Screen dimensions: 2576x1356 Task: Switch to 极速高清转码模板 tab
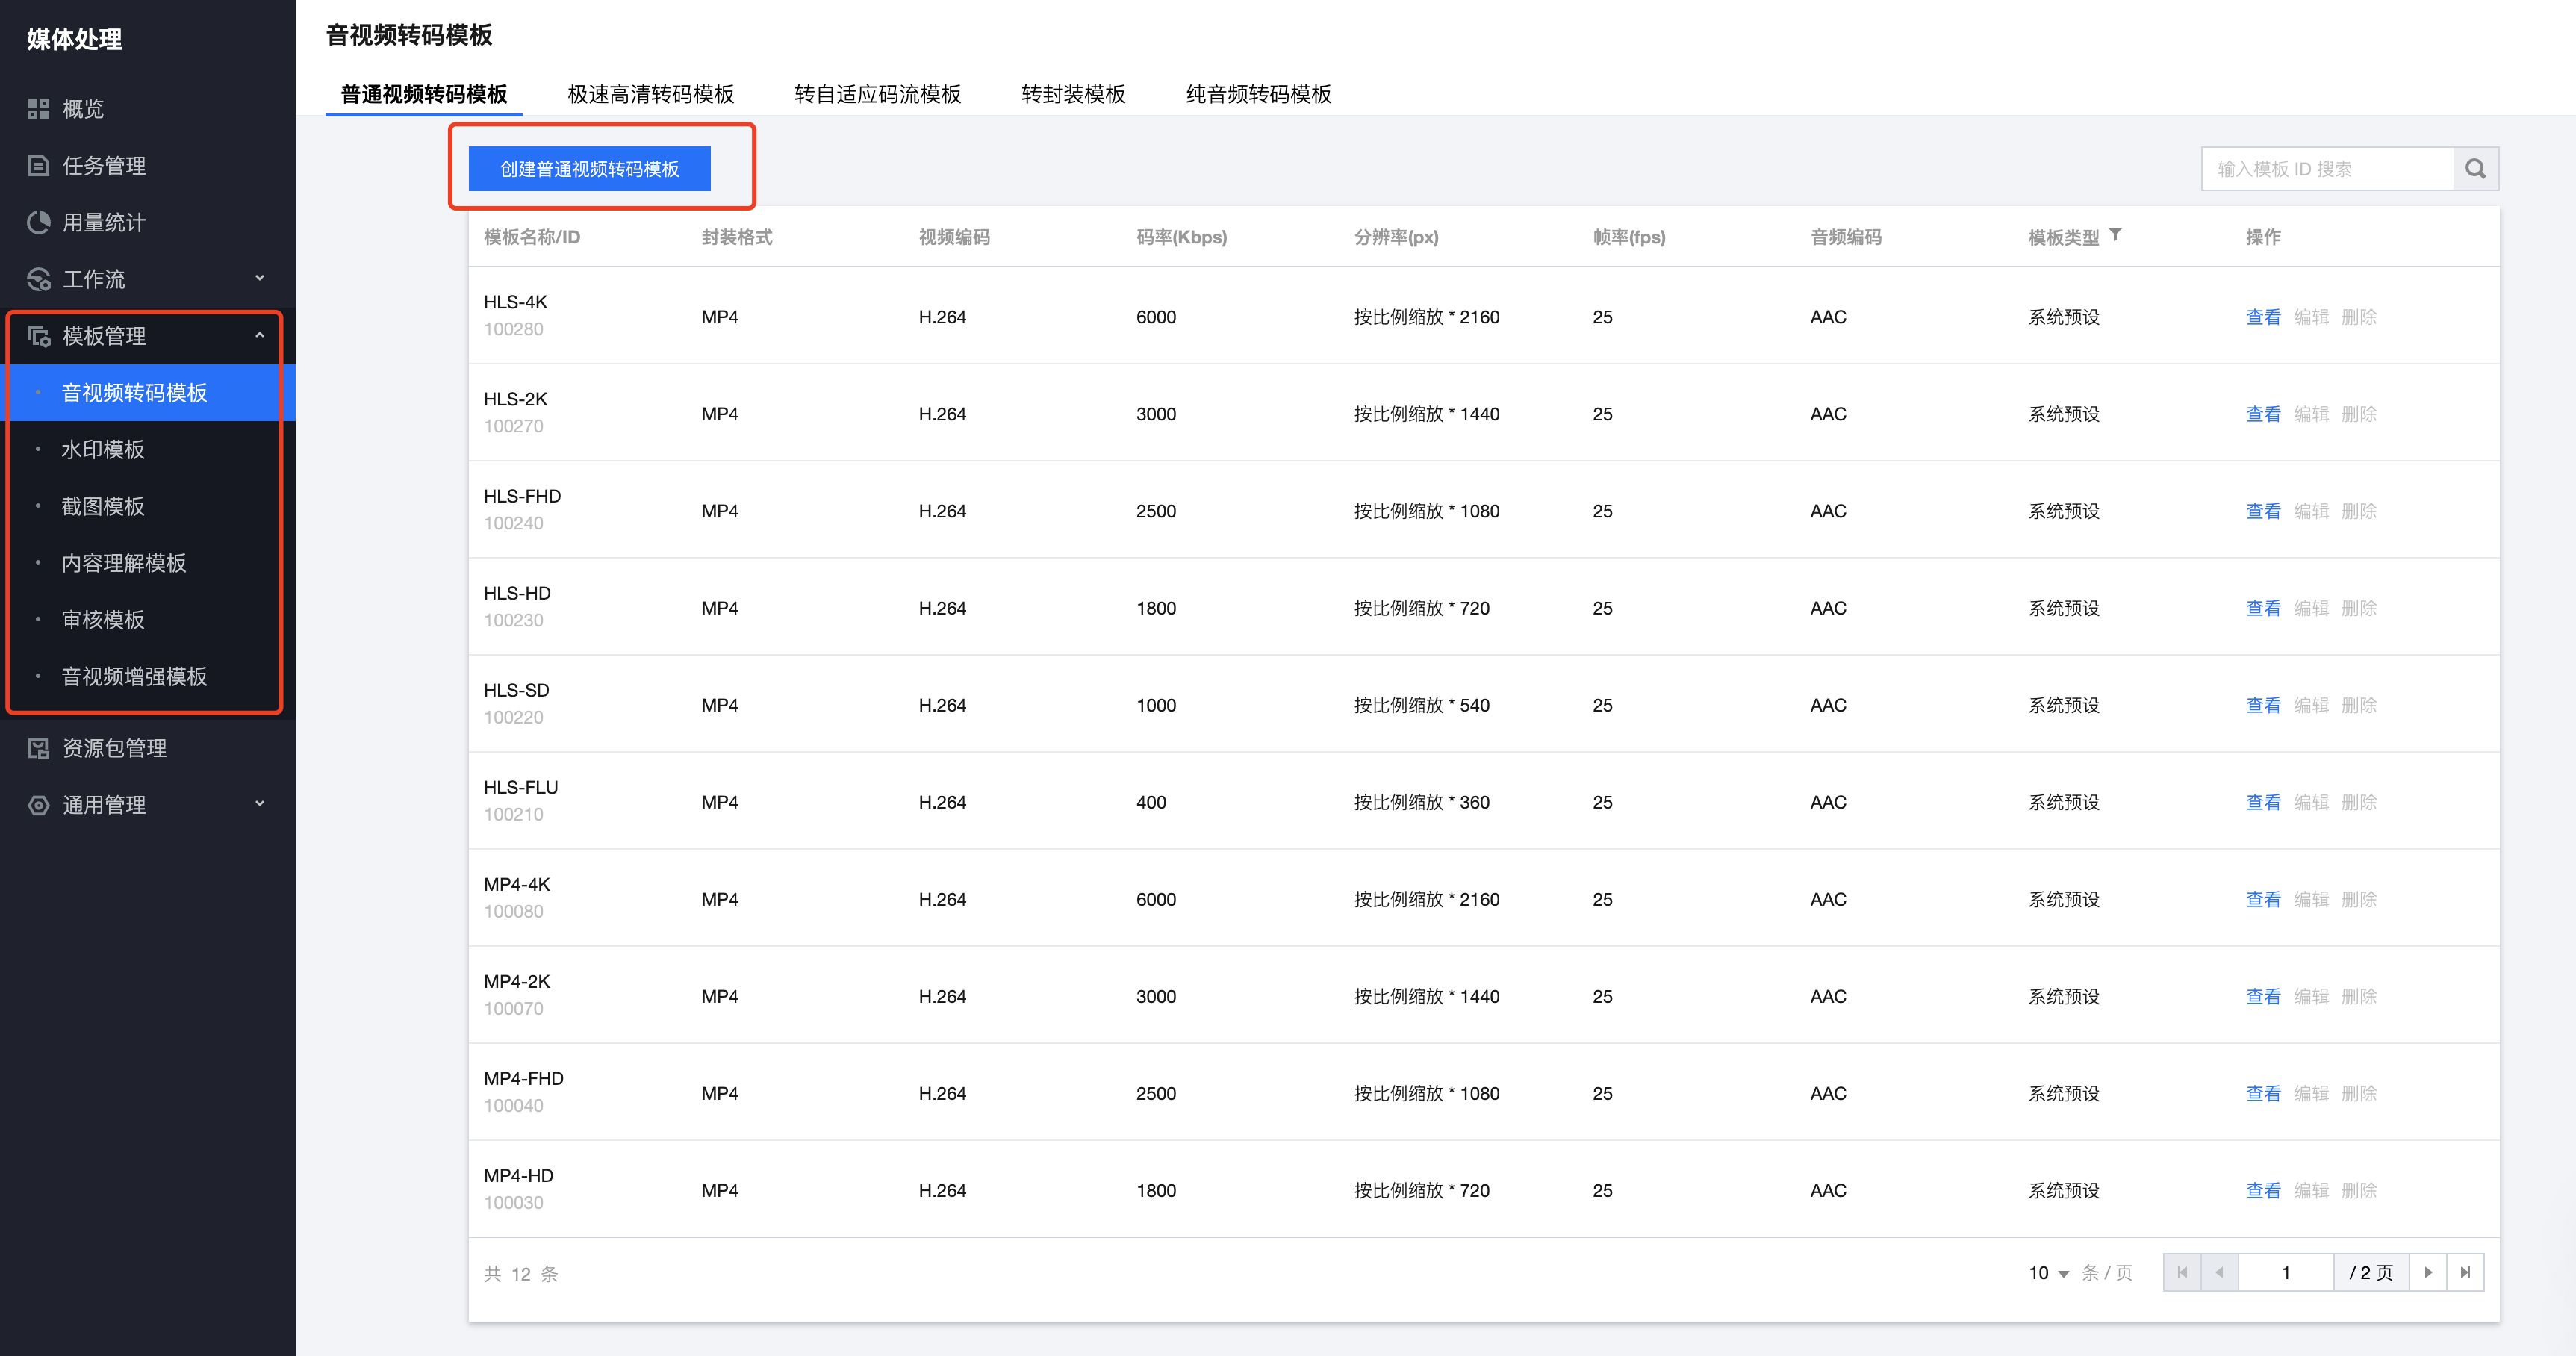[x=651, y=94]
